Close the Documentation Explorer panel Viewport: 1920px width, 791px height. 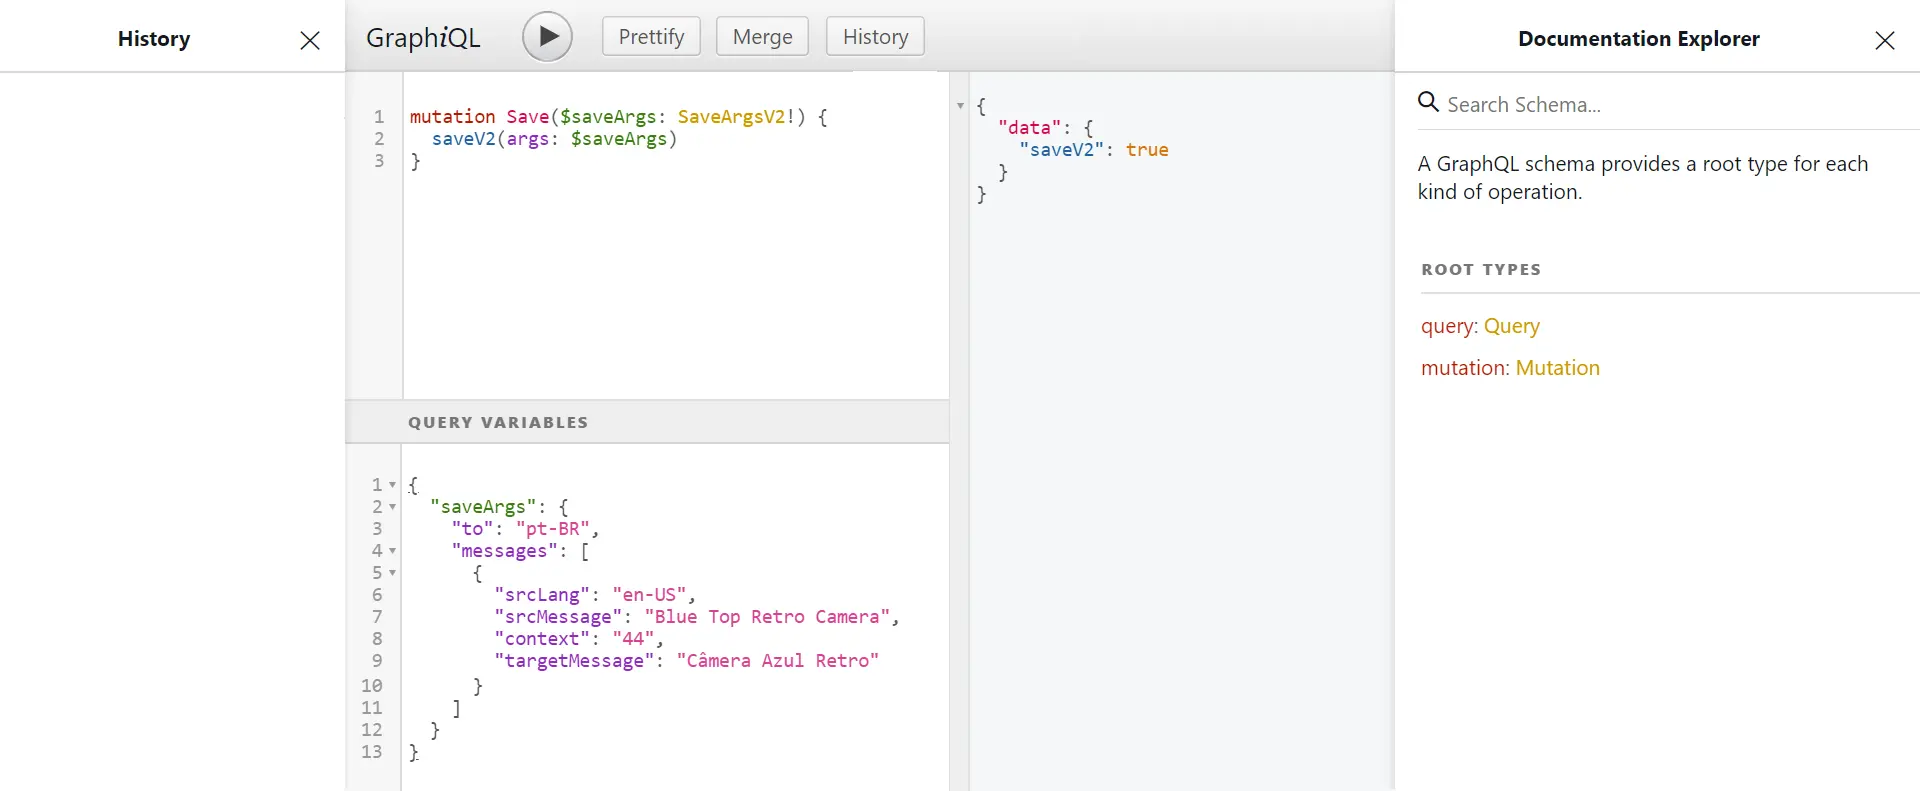(x=1884, y=40)
